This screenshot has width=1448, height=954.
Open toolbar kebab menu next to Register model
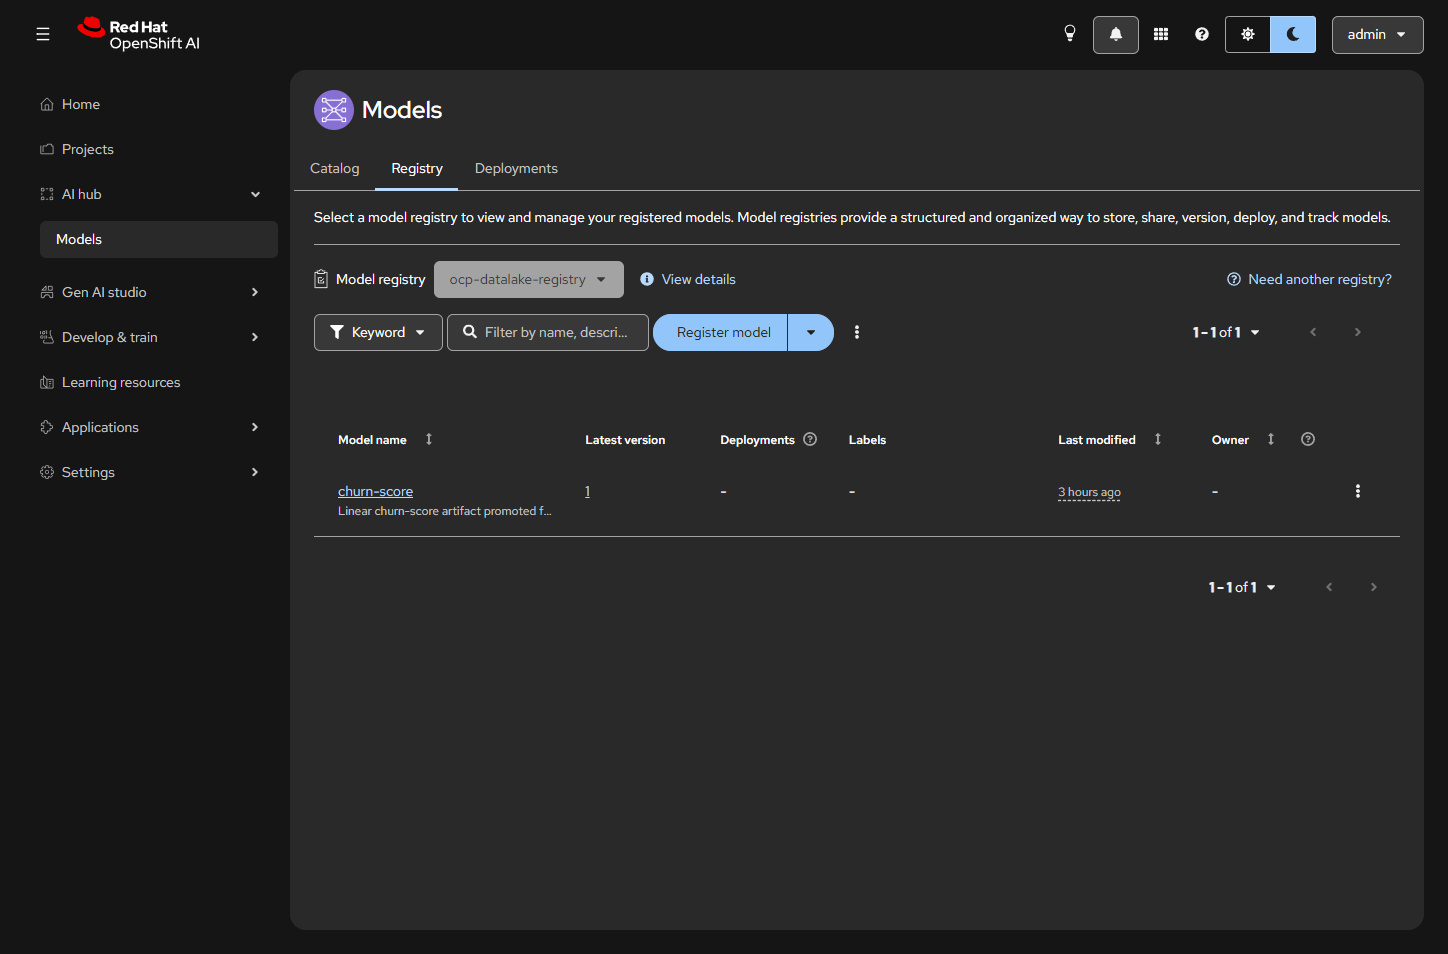point(857,332)
